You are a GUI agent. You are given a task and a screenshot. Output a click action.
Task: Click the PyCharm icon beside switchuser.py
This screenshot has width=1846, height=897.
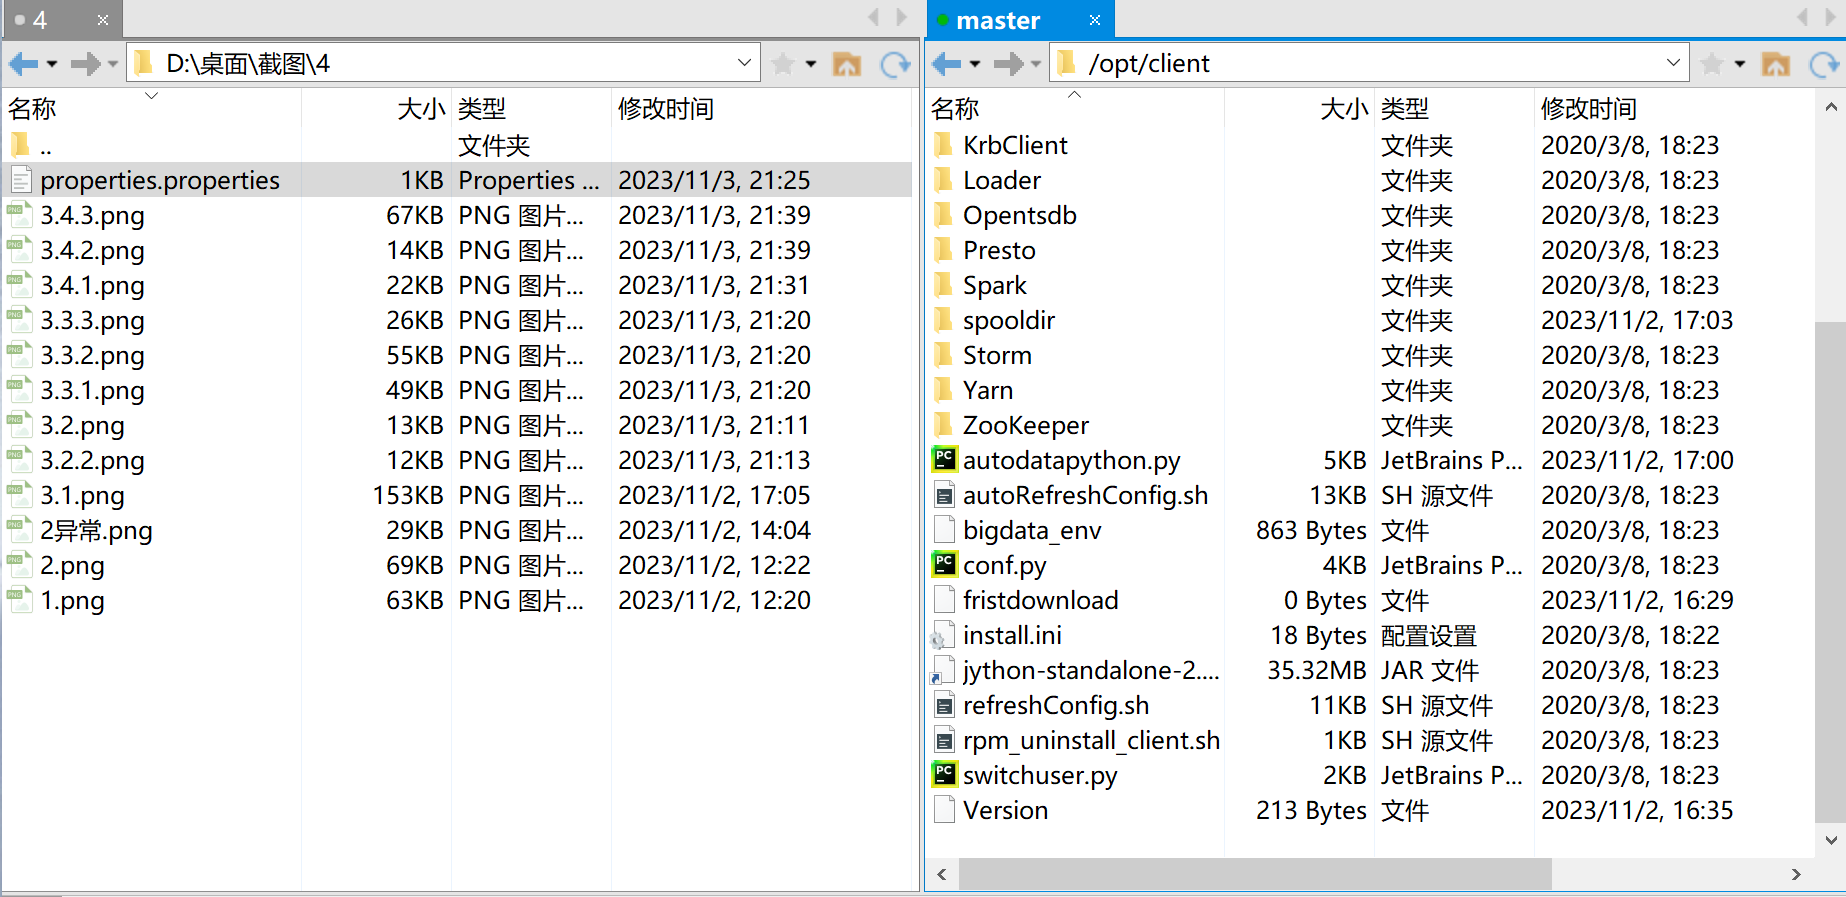click(x=944, y=774)
